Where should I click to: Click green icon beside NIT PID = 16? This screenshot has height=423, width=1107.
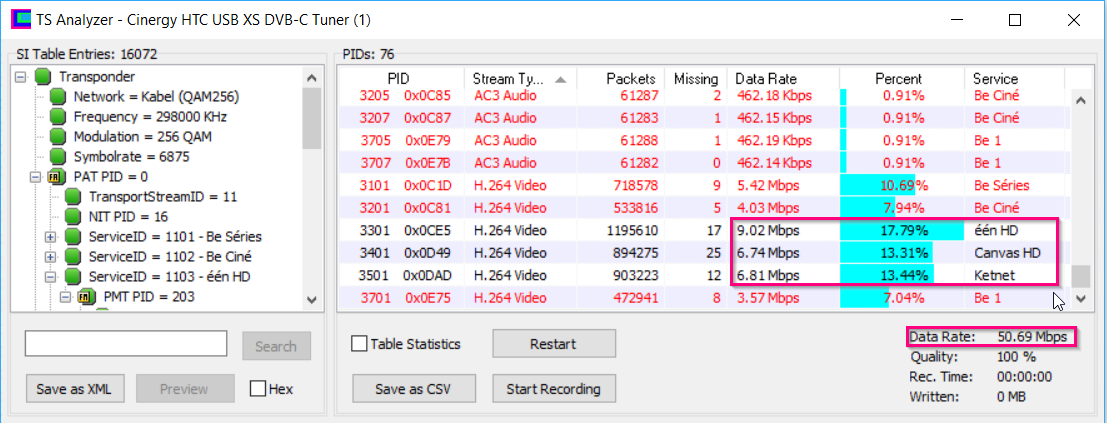[72, 217]
